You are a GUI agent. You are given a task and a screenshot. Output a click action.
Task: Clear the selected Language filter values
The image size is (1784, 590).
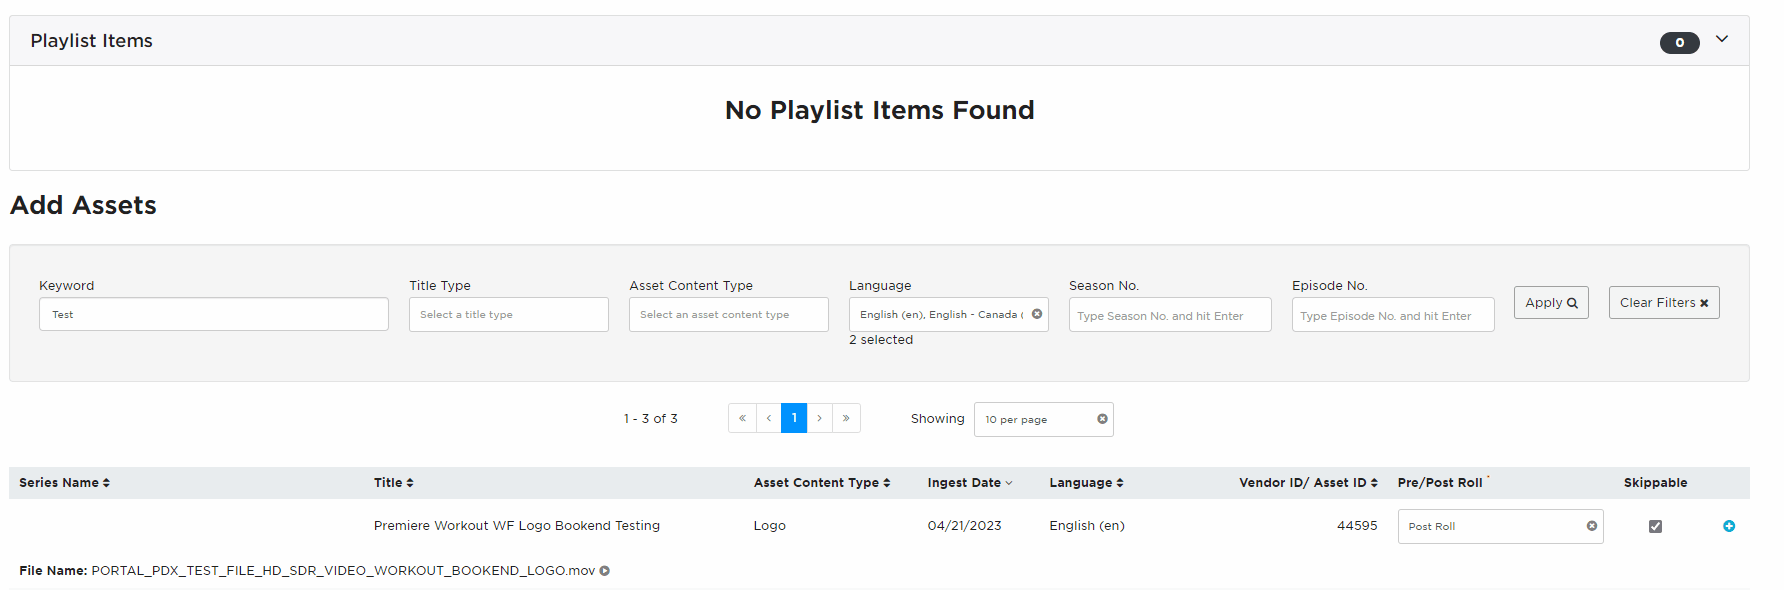tap(1037, 314)
